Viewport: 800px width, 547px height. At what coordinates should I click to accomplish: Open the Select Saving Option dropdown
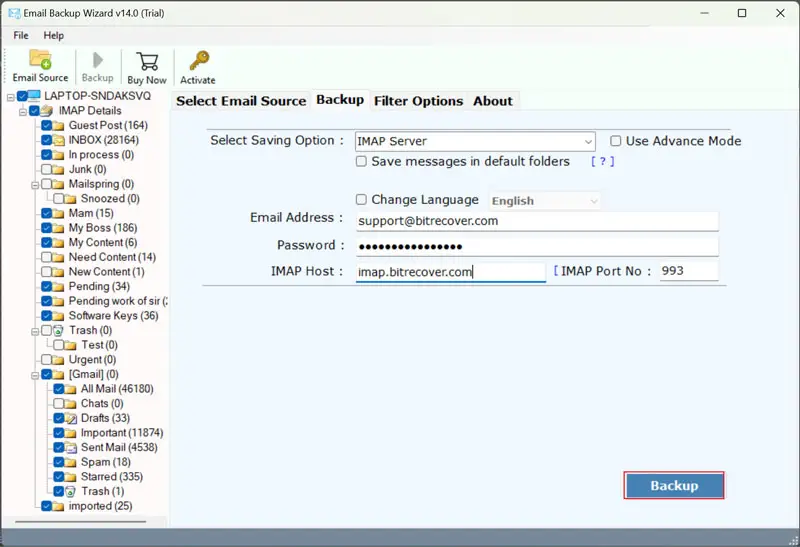click(587, 142)
